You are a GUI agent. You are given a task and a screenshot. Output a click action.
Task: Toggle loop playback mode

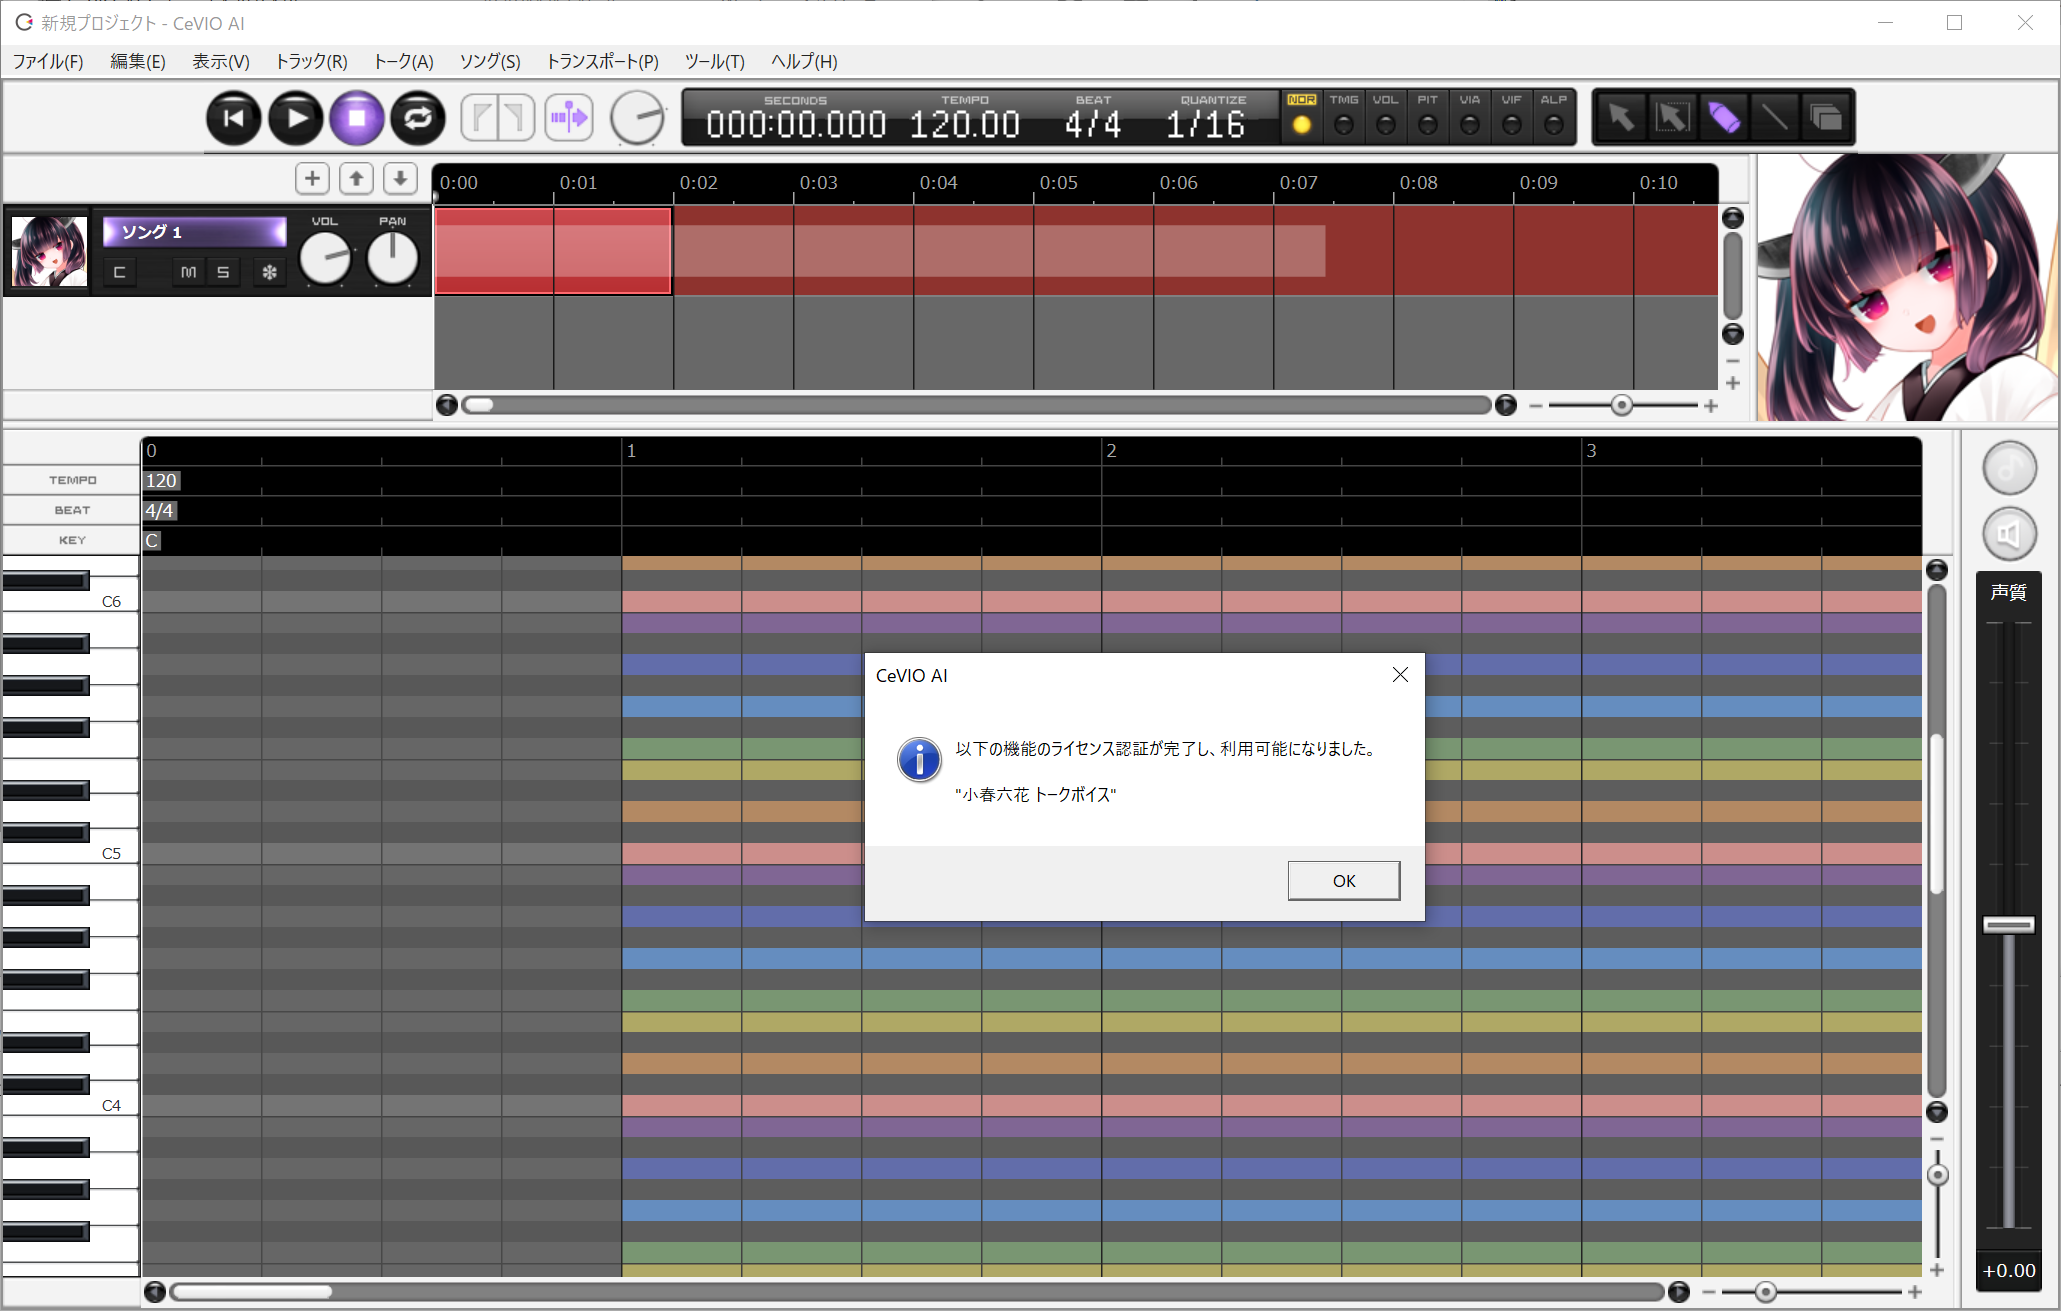(x=418, y=118)
